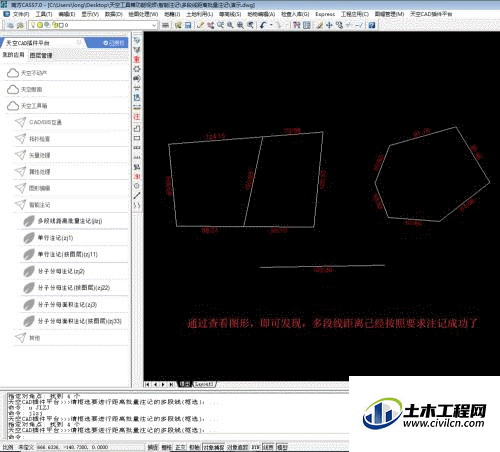Click the circle icon in vertical toolbar
500x452 pixels.
click(137, 186)
